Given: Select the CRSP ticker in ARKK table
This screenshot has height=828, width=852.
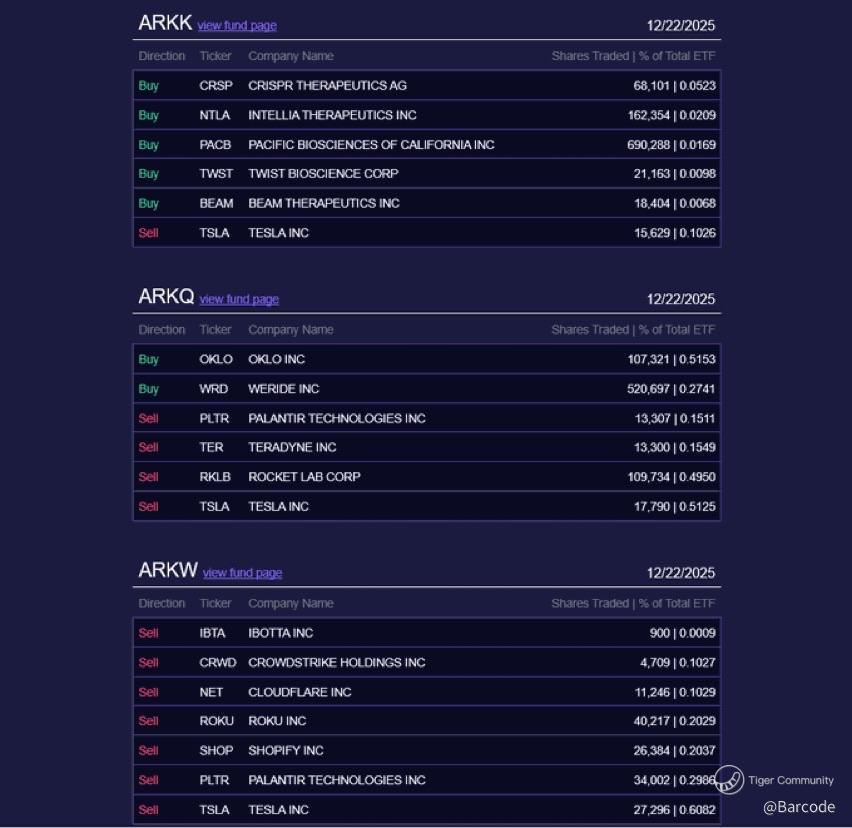Looking at the screenshot, I should (x=216, y=86).
